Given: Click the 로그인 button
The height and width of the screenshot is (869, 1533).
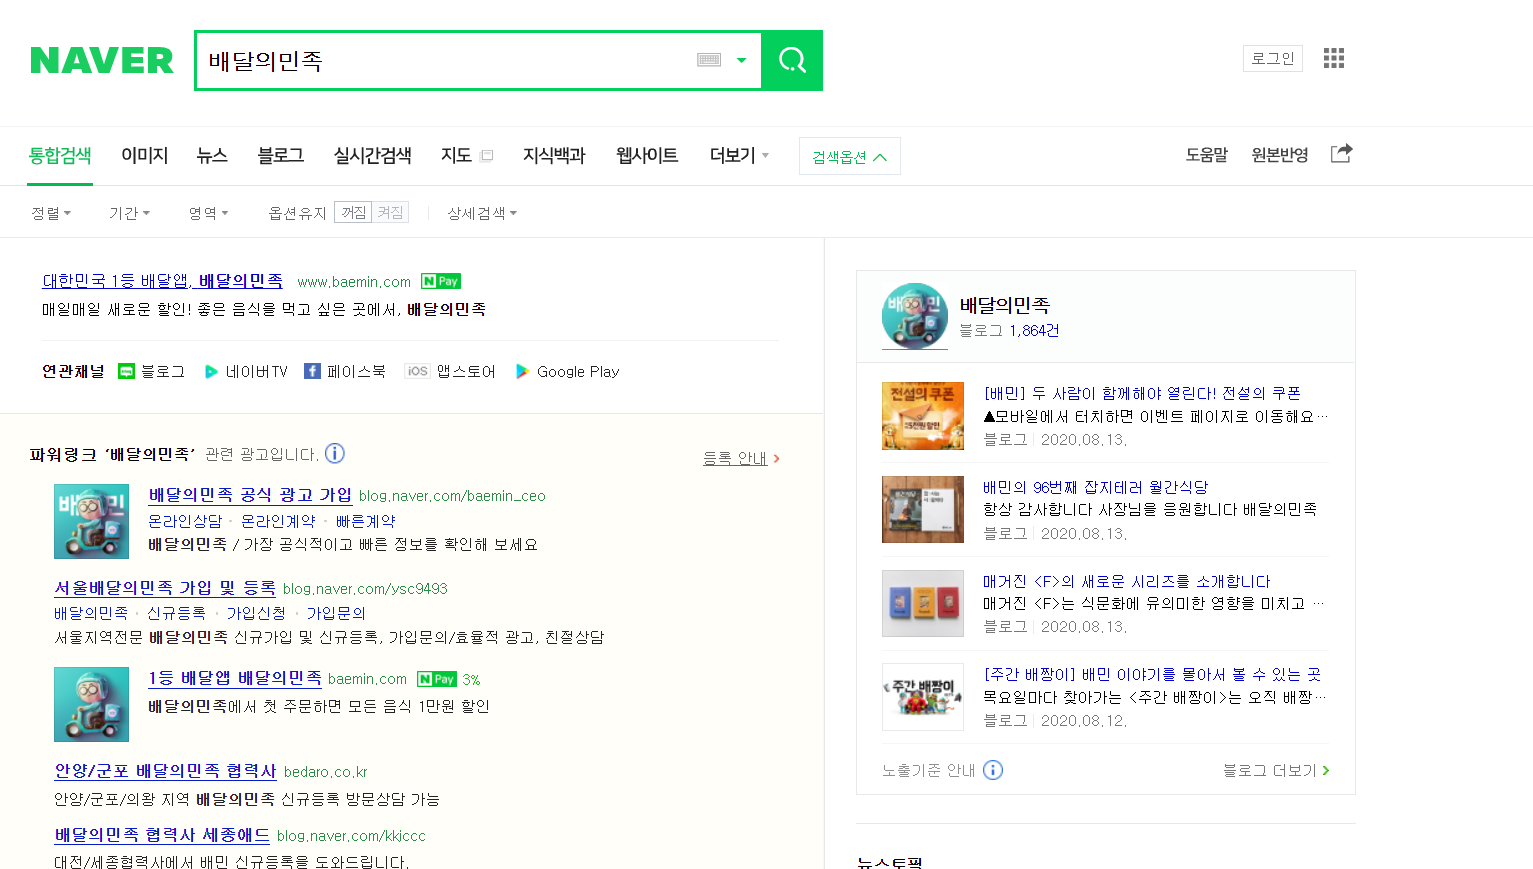Looking at the screenshot, I should (x=1273, y=58).
